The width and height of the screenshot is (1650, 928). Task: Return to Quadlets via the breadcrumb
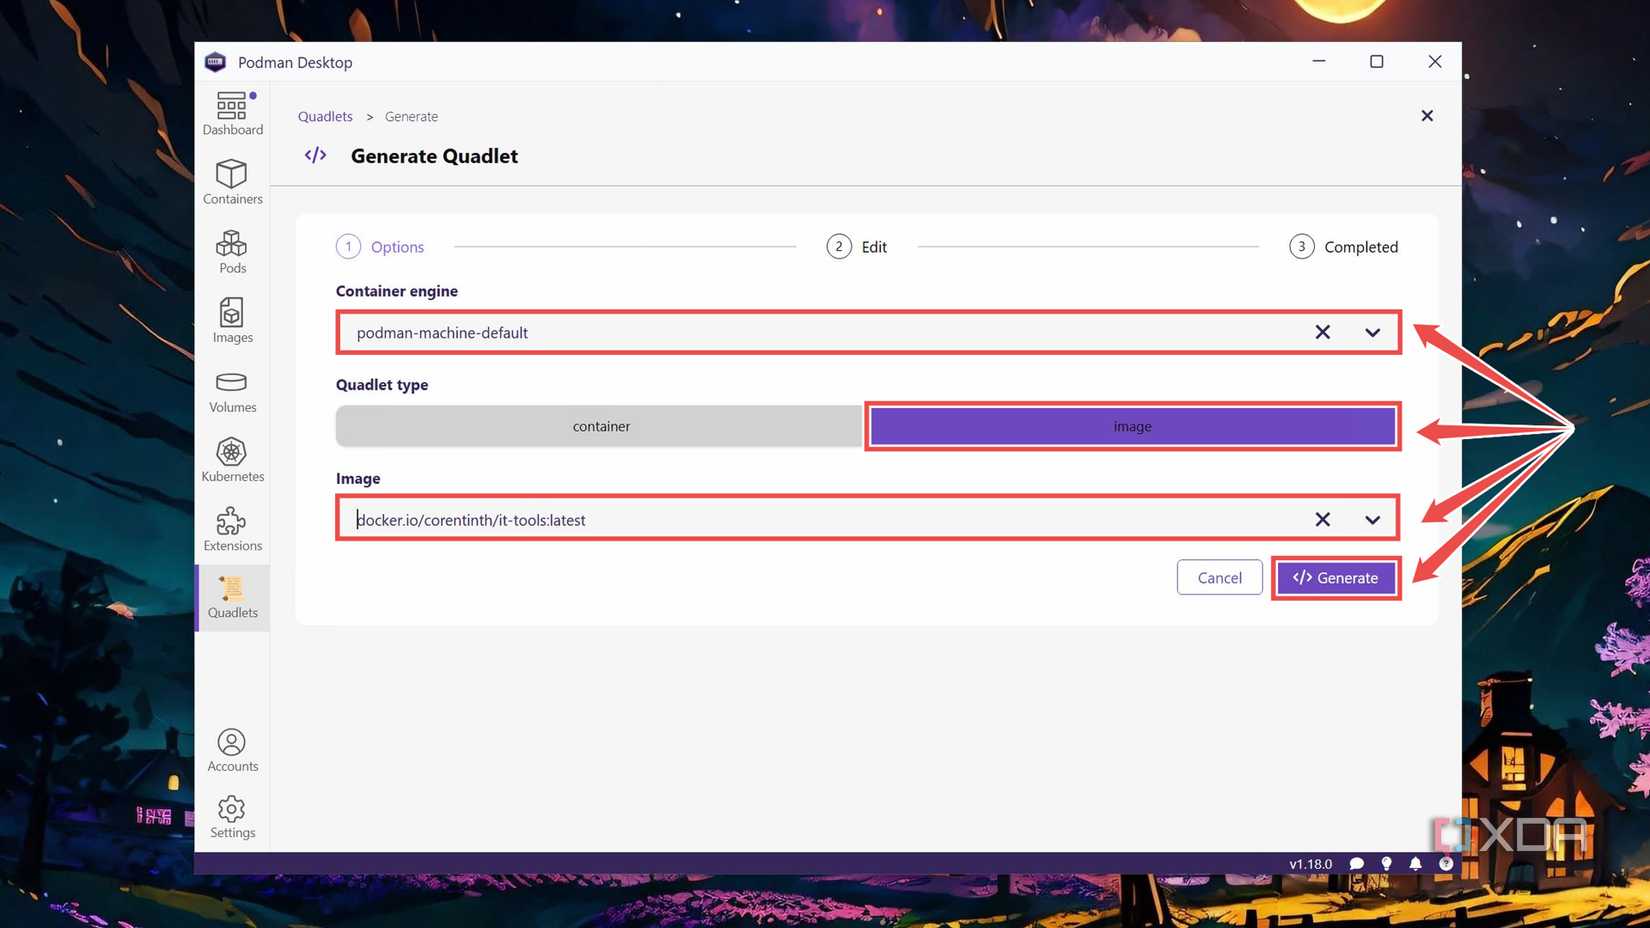pyautogui.click(x=324, y=116)
